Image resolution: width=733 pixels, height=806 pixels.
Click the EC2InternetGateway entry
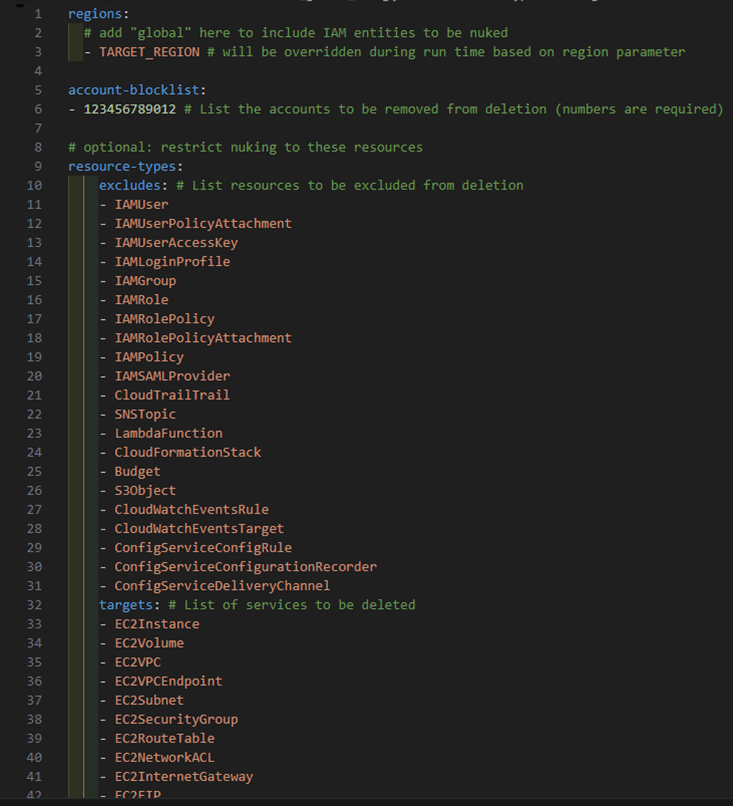point(183,777)
